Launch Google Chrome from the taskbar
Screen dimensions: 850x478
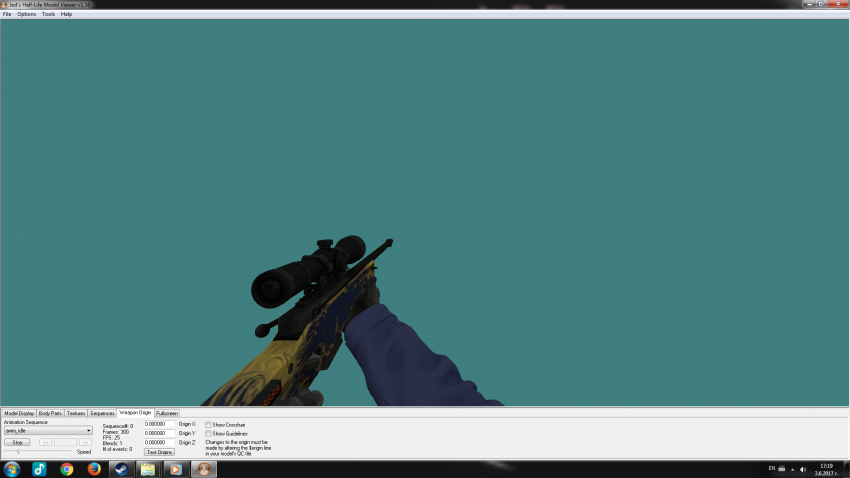click(67, 469)
